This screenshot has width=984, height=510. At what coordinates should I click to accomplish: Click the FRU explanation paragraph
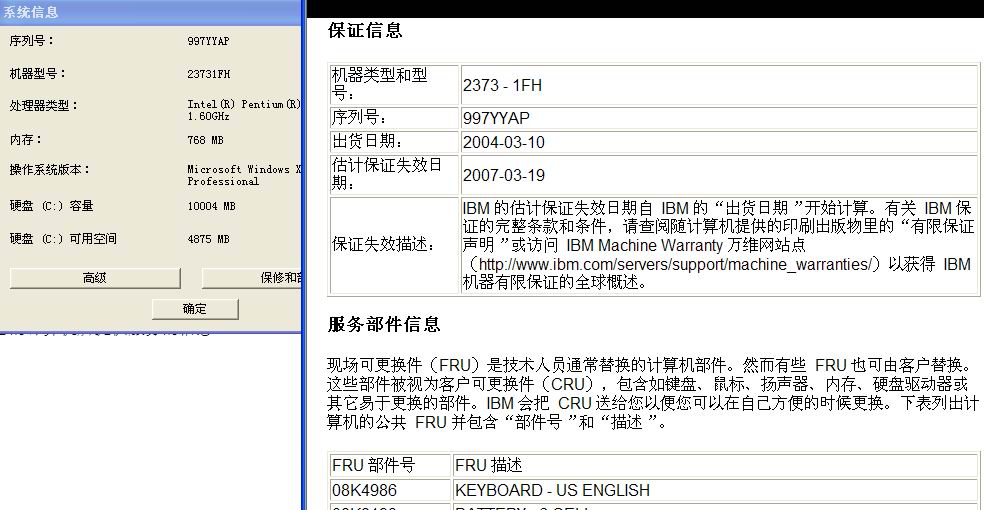(x=653, y=393)
